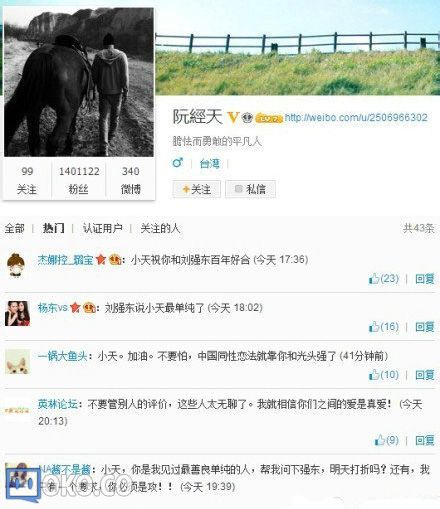This screenshot has width=440, height=509.
Task: Click thumbs-up on the comment with 10 likes
Action: (x=374, y=375)
